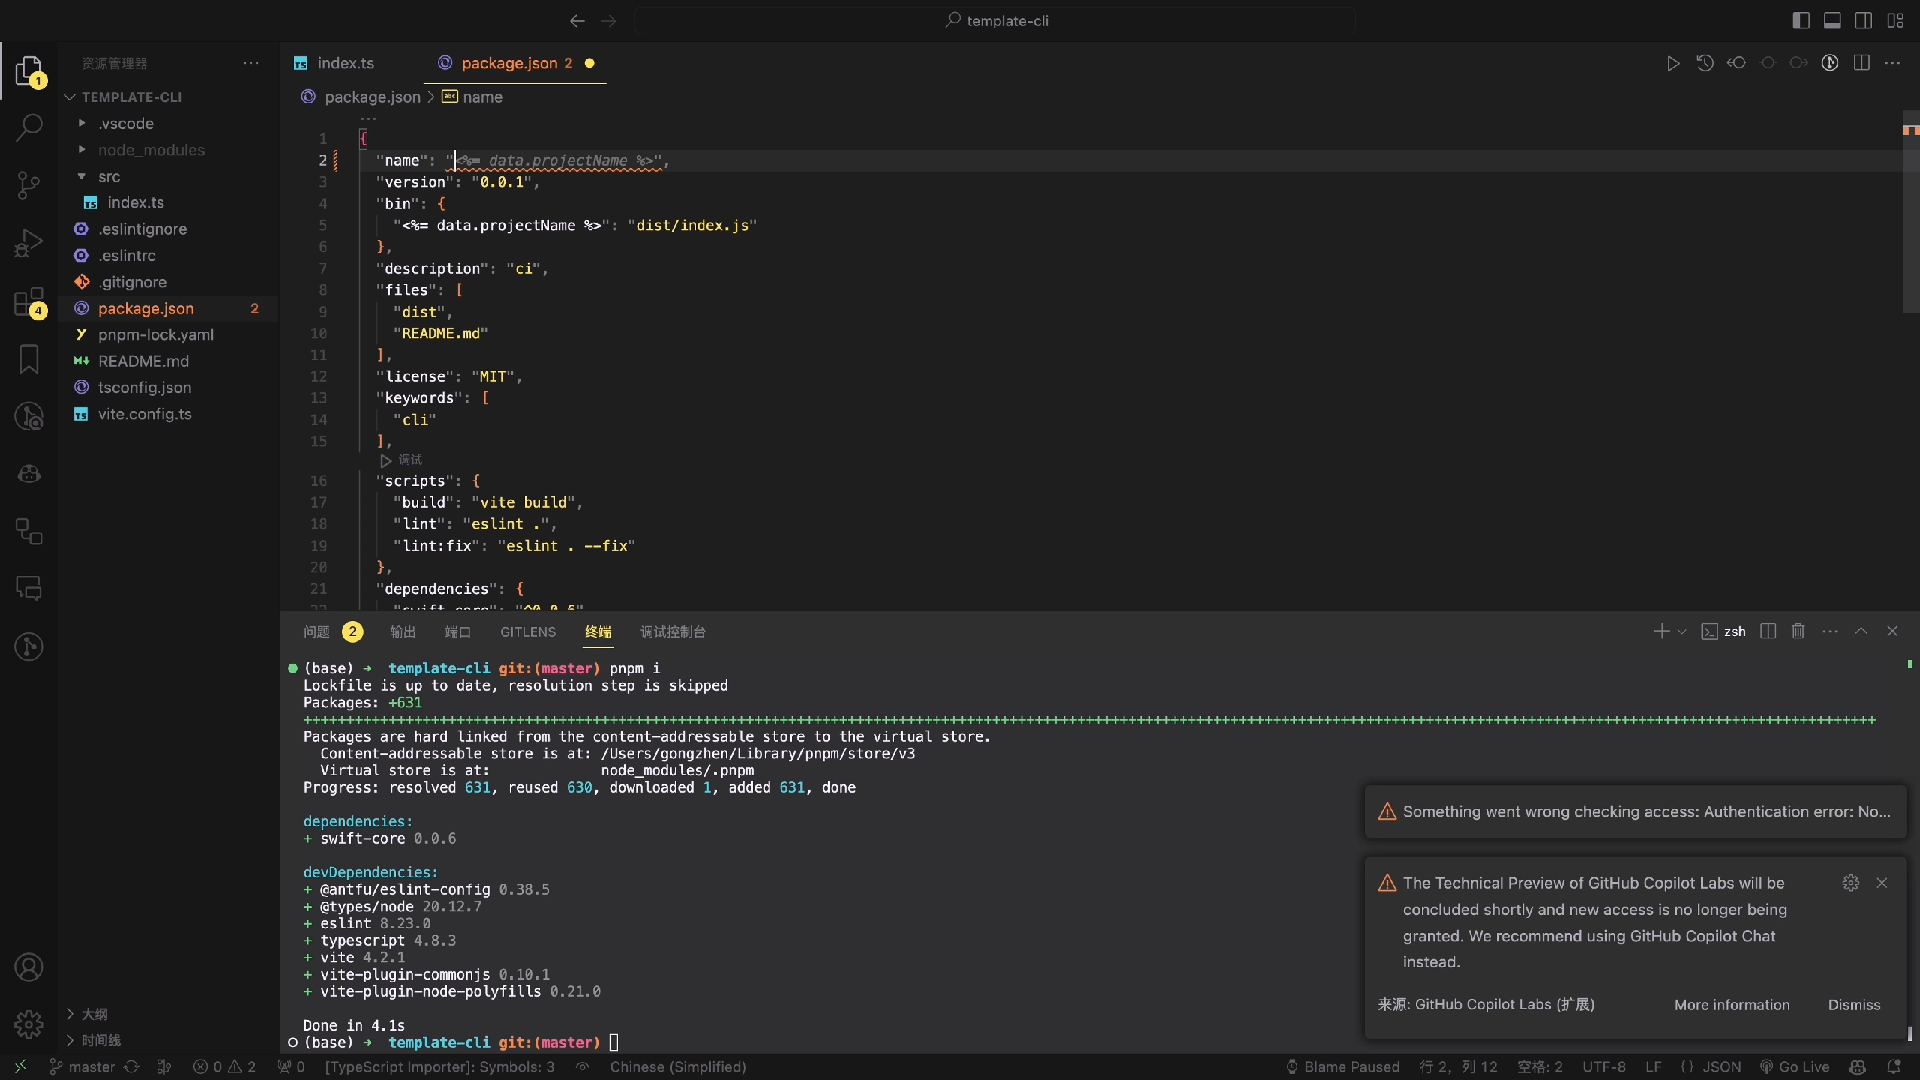Open the Explorer view in activity bar
Viewport: 1920px width, 1080px height.
(x=29, y=70)
